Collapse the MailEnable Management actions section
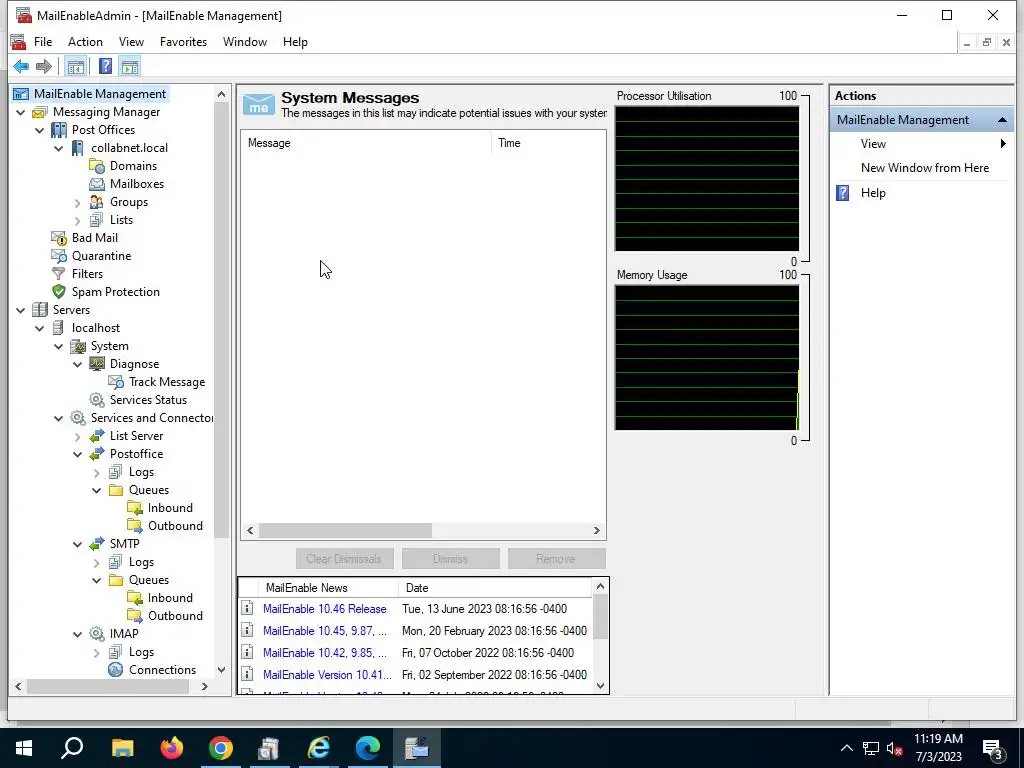This screenshot has height=768, width=1024. coord(1002,120)
